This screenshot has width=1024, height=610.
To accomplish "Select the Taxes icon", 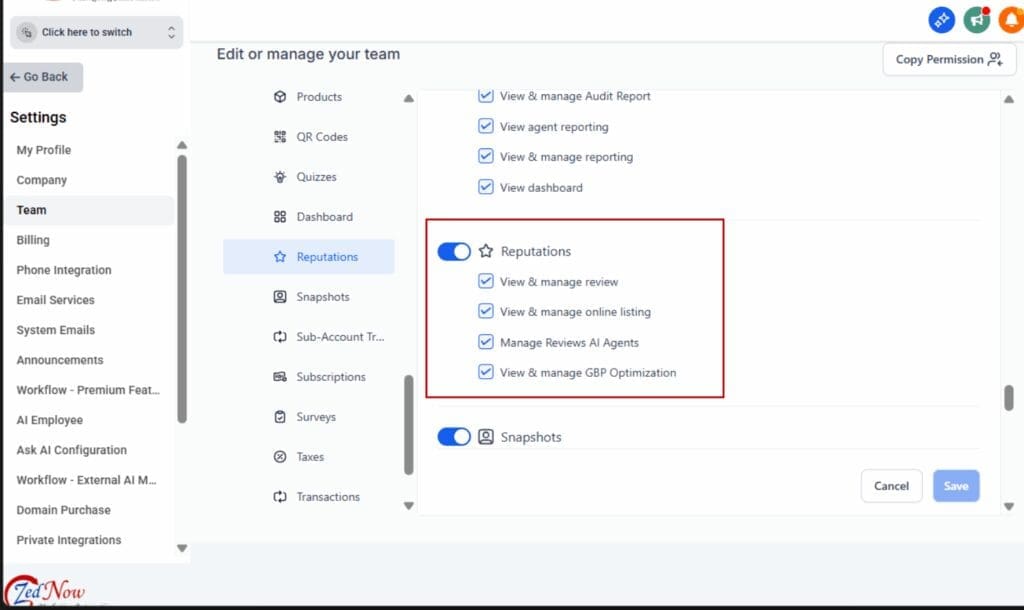I will point(281,457).
